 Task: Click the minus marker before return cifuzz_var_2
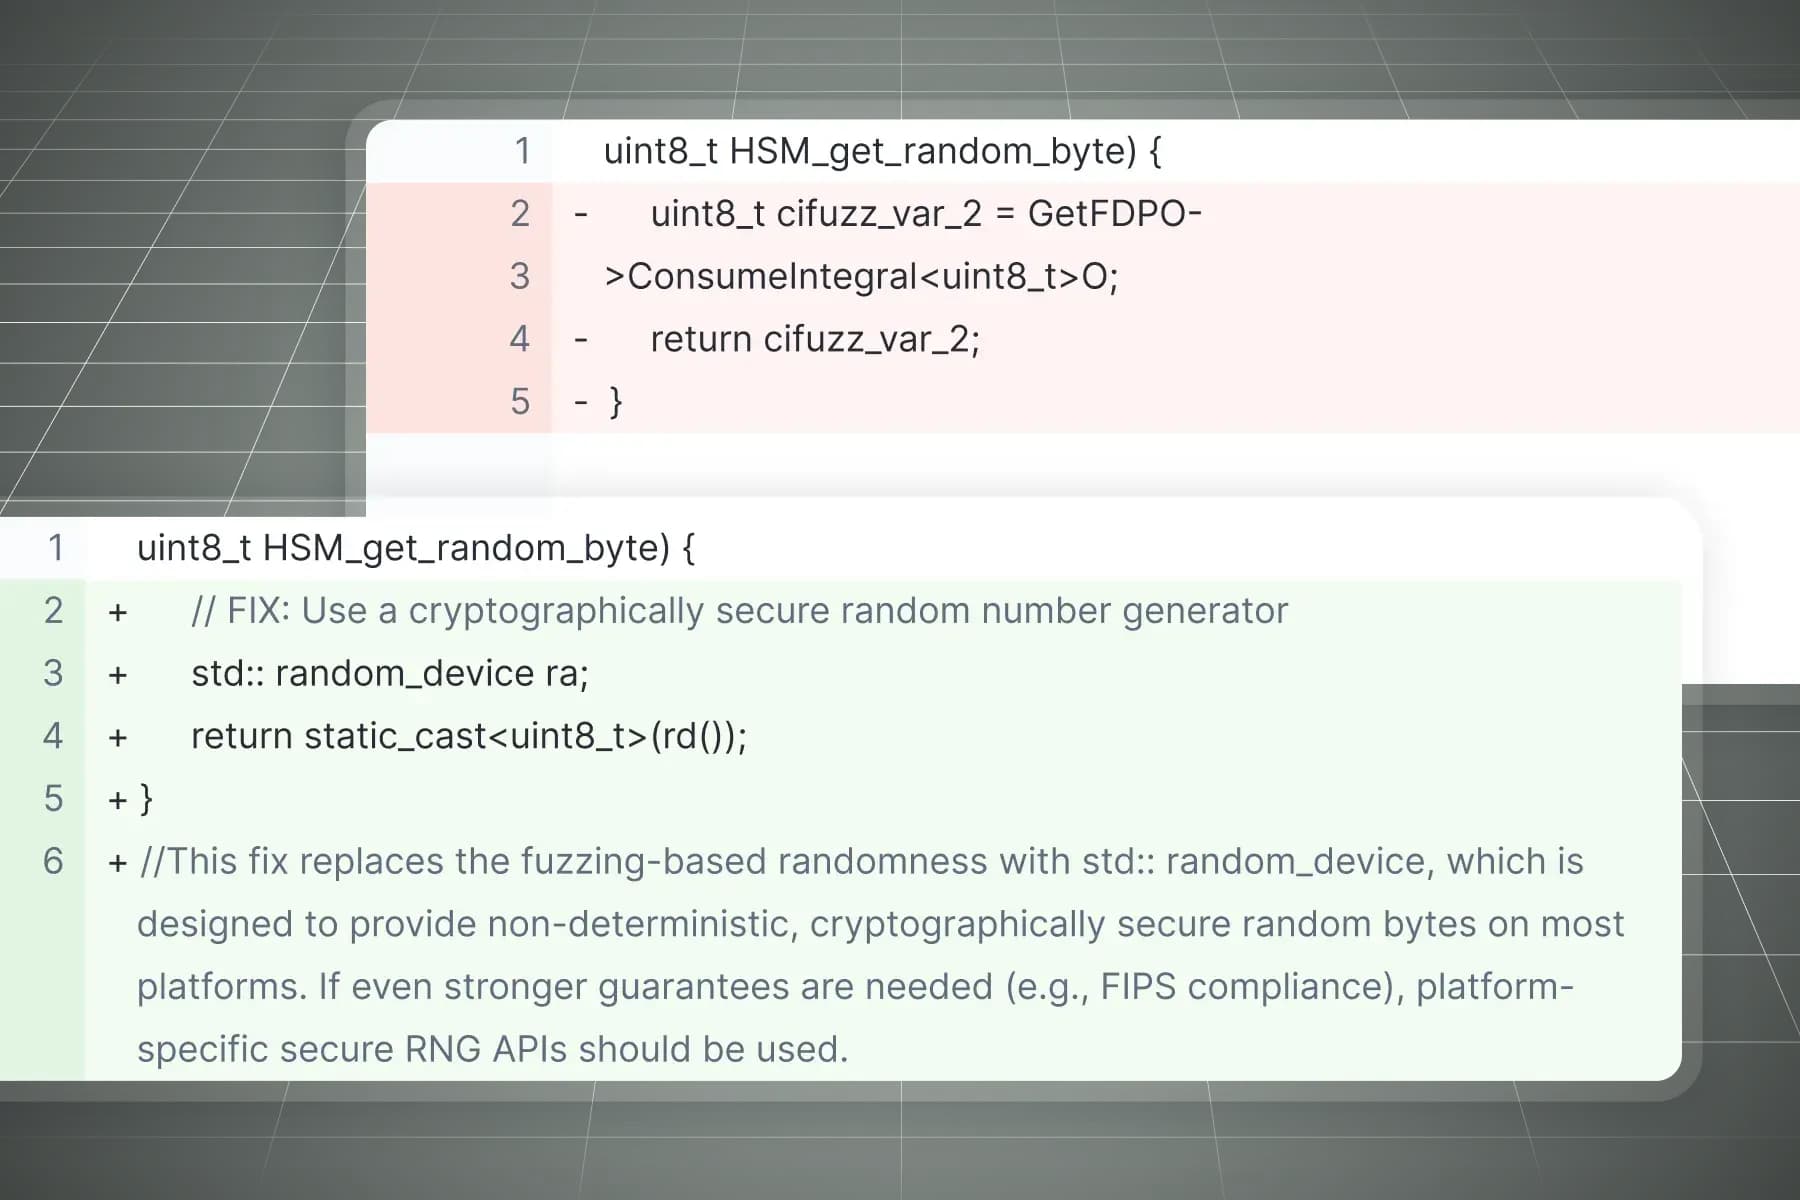point(580,340)
